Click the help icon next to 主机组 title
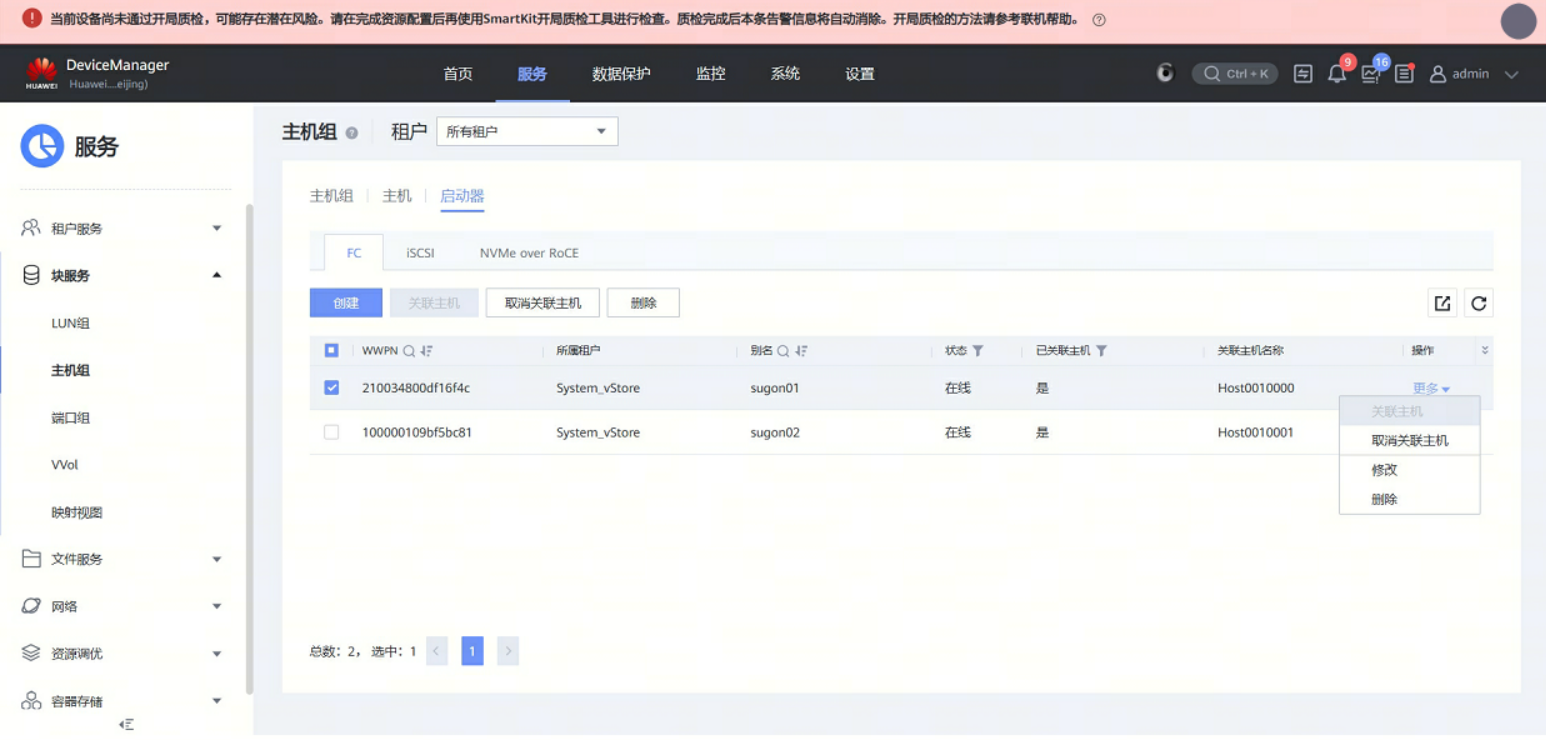Screen dimensions: 1546x740 click(x=352, y=133)
